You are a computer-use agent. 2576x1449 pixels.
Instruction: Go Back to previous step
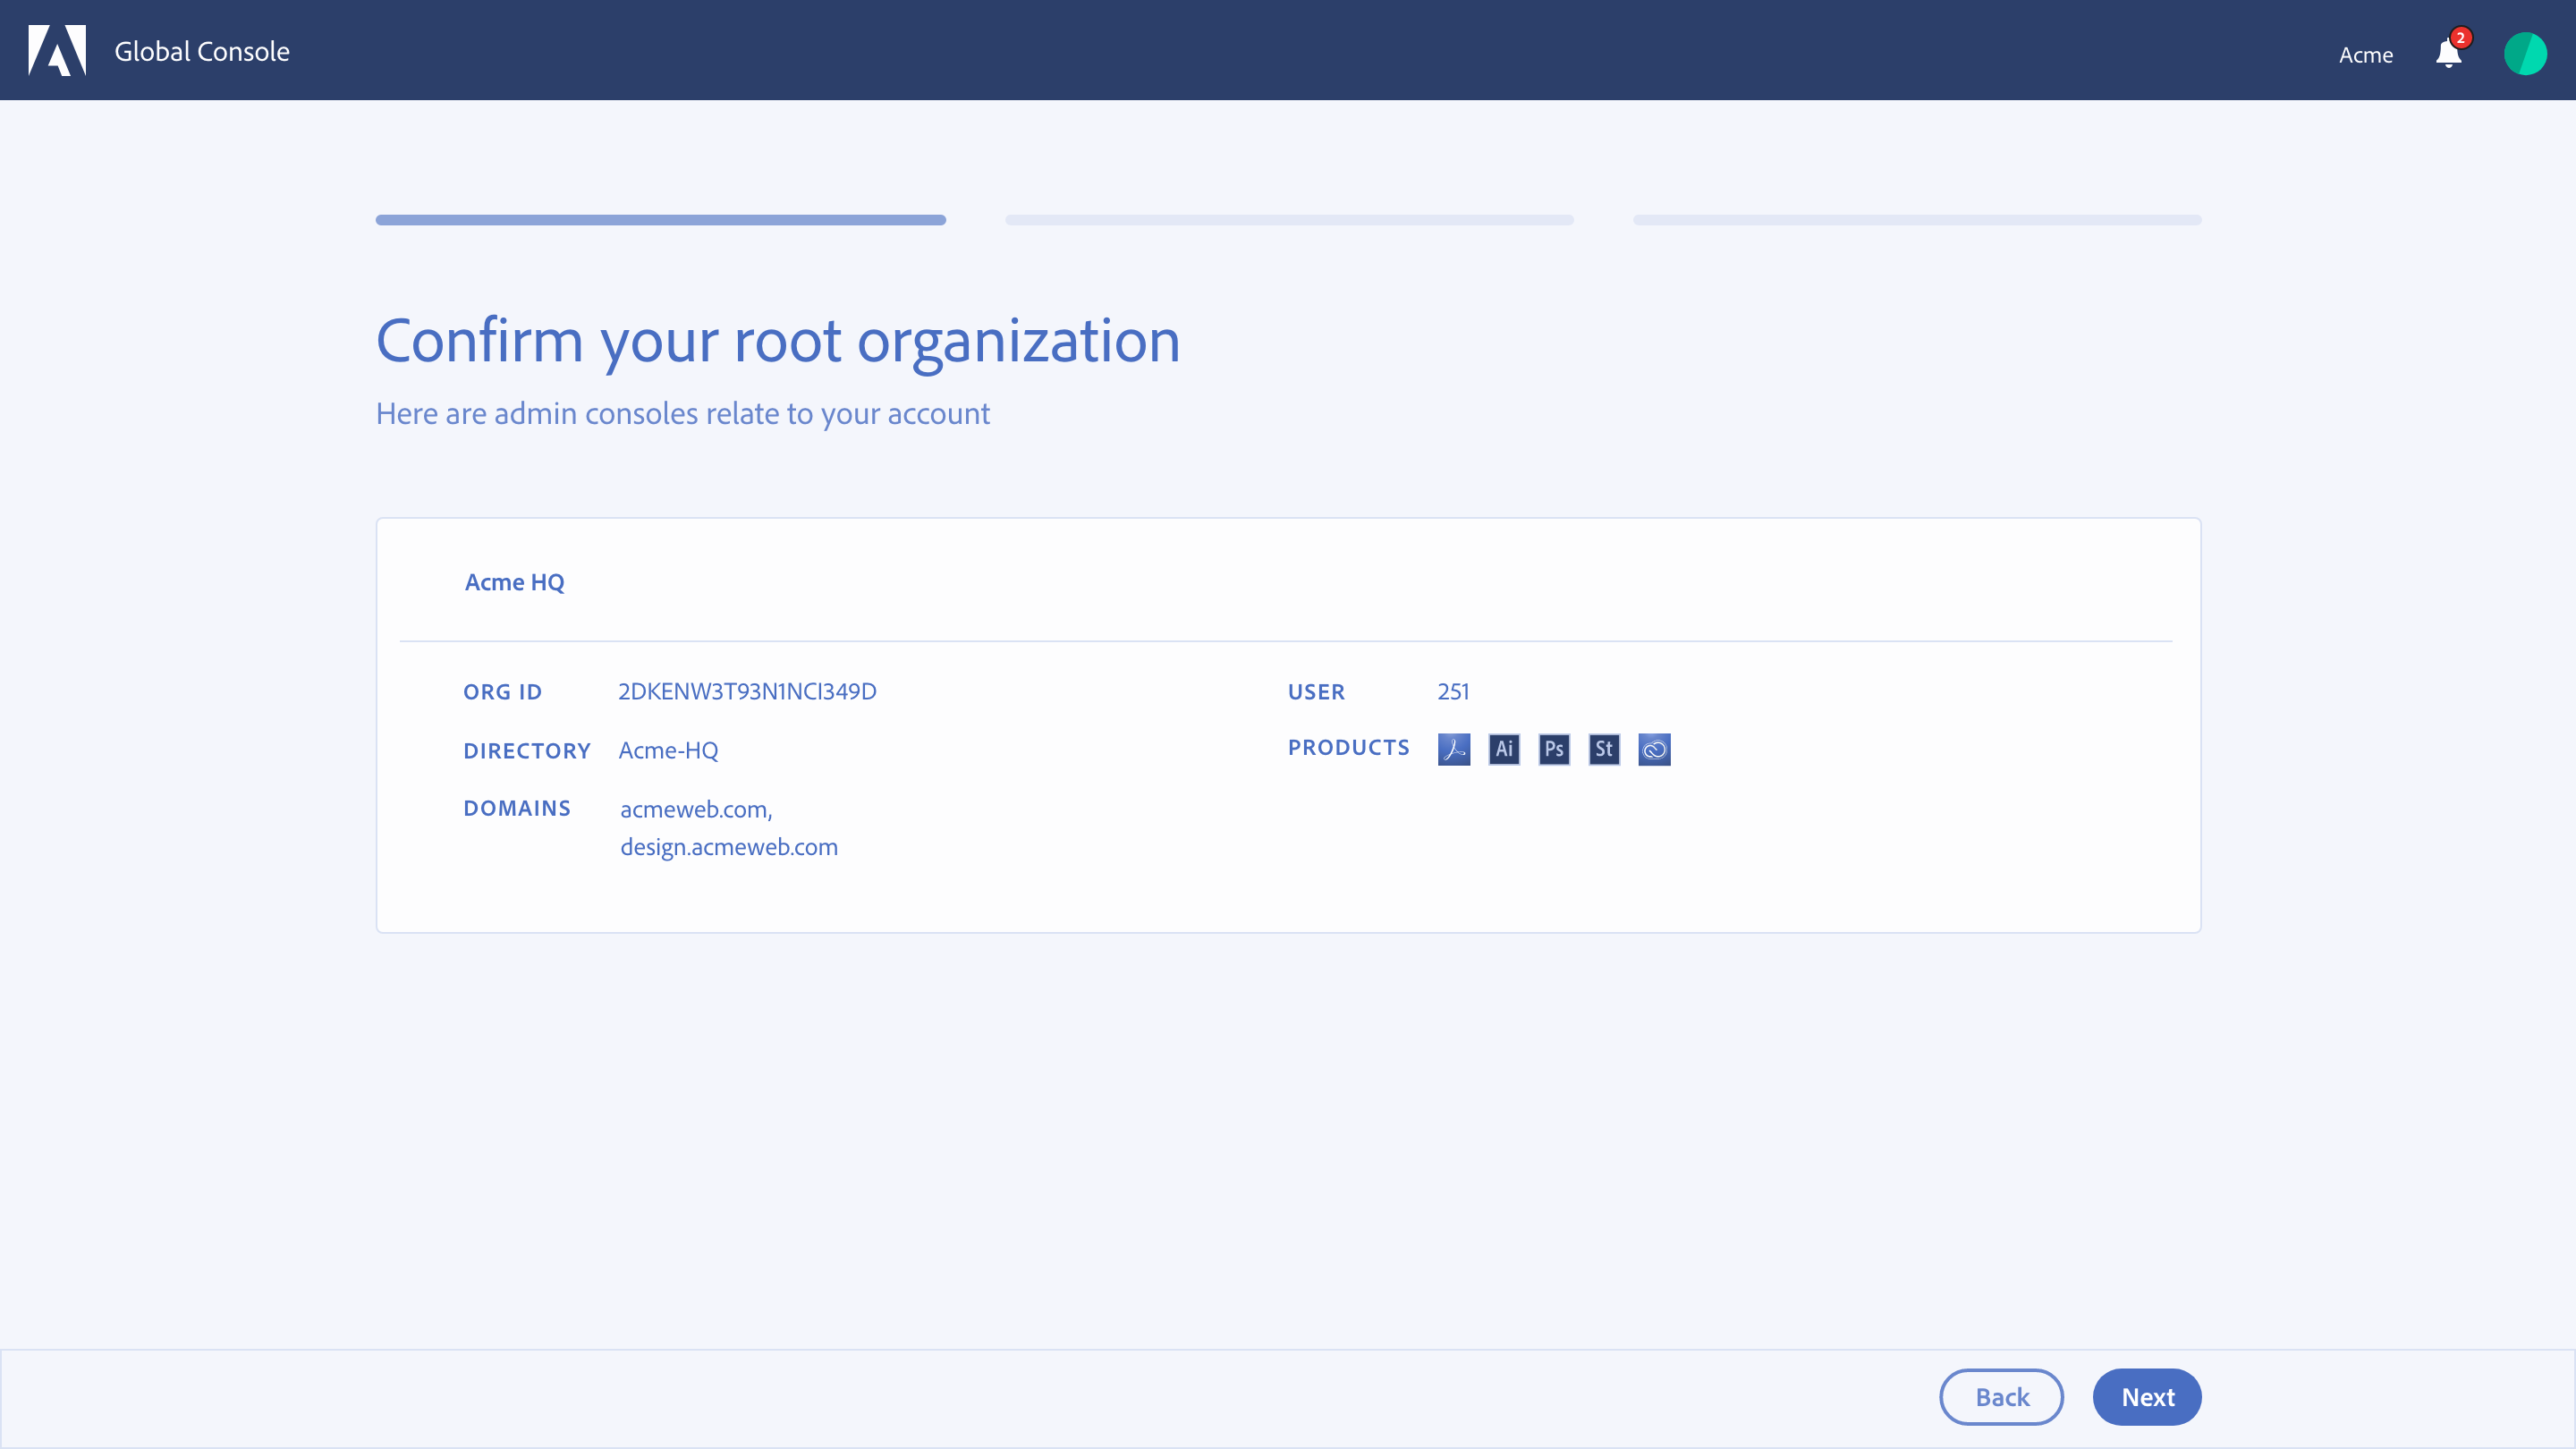2001,1397
